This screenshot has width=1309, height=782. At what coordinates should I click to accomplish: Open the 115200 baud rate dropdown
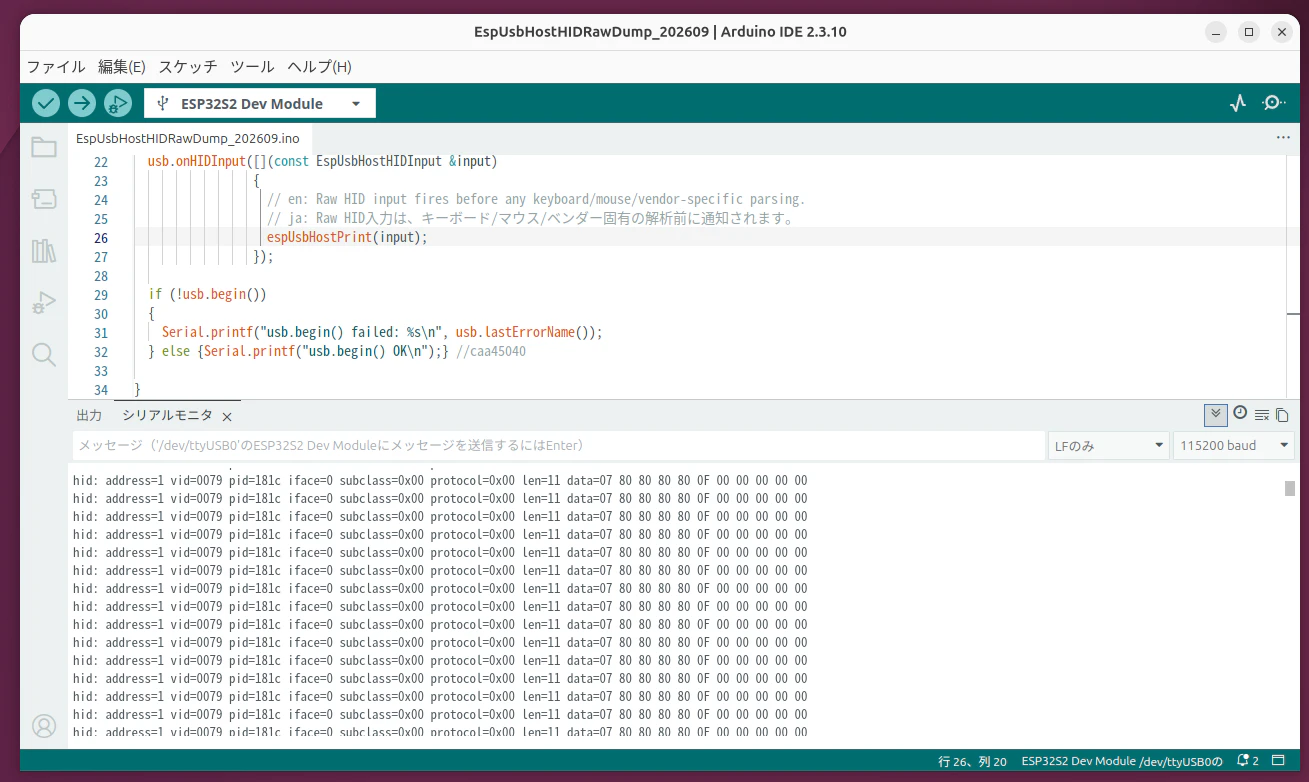point(1233,445)
